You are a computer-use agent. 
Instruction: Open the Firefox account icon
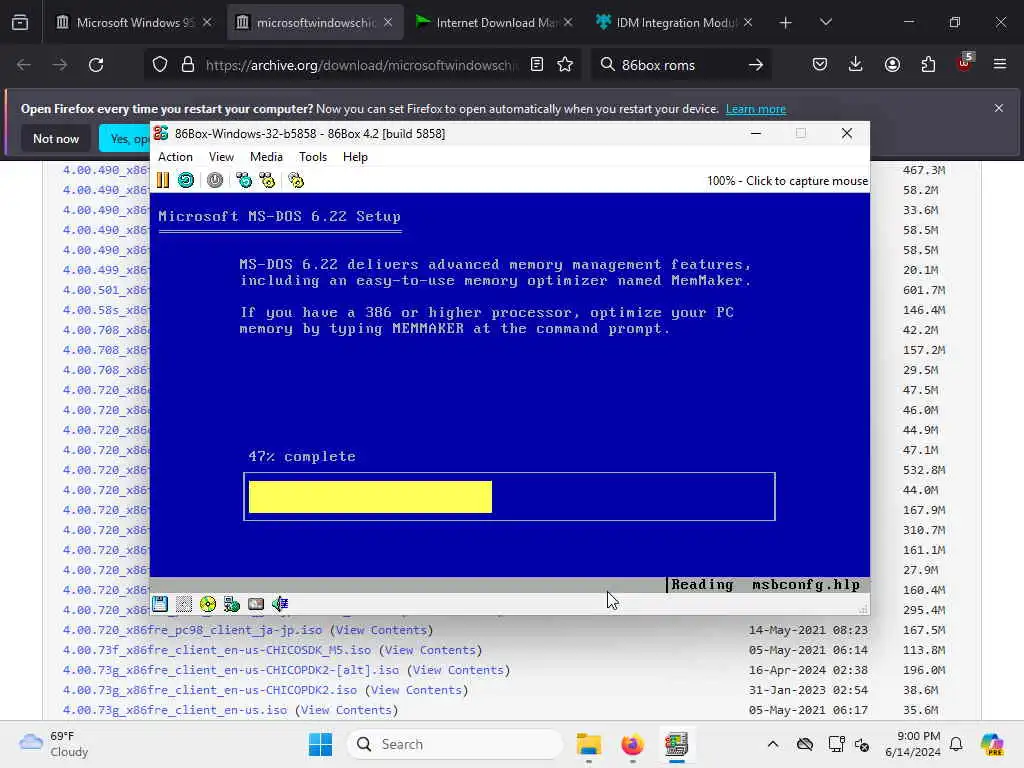pos(892,65)
